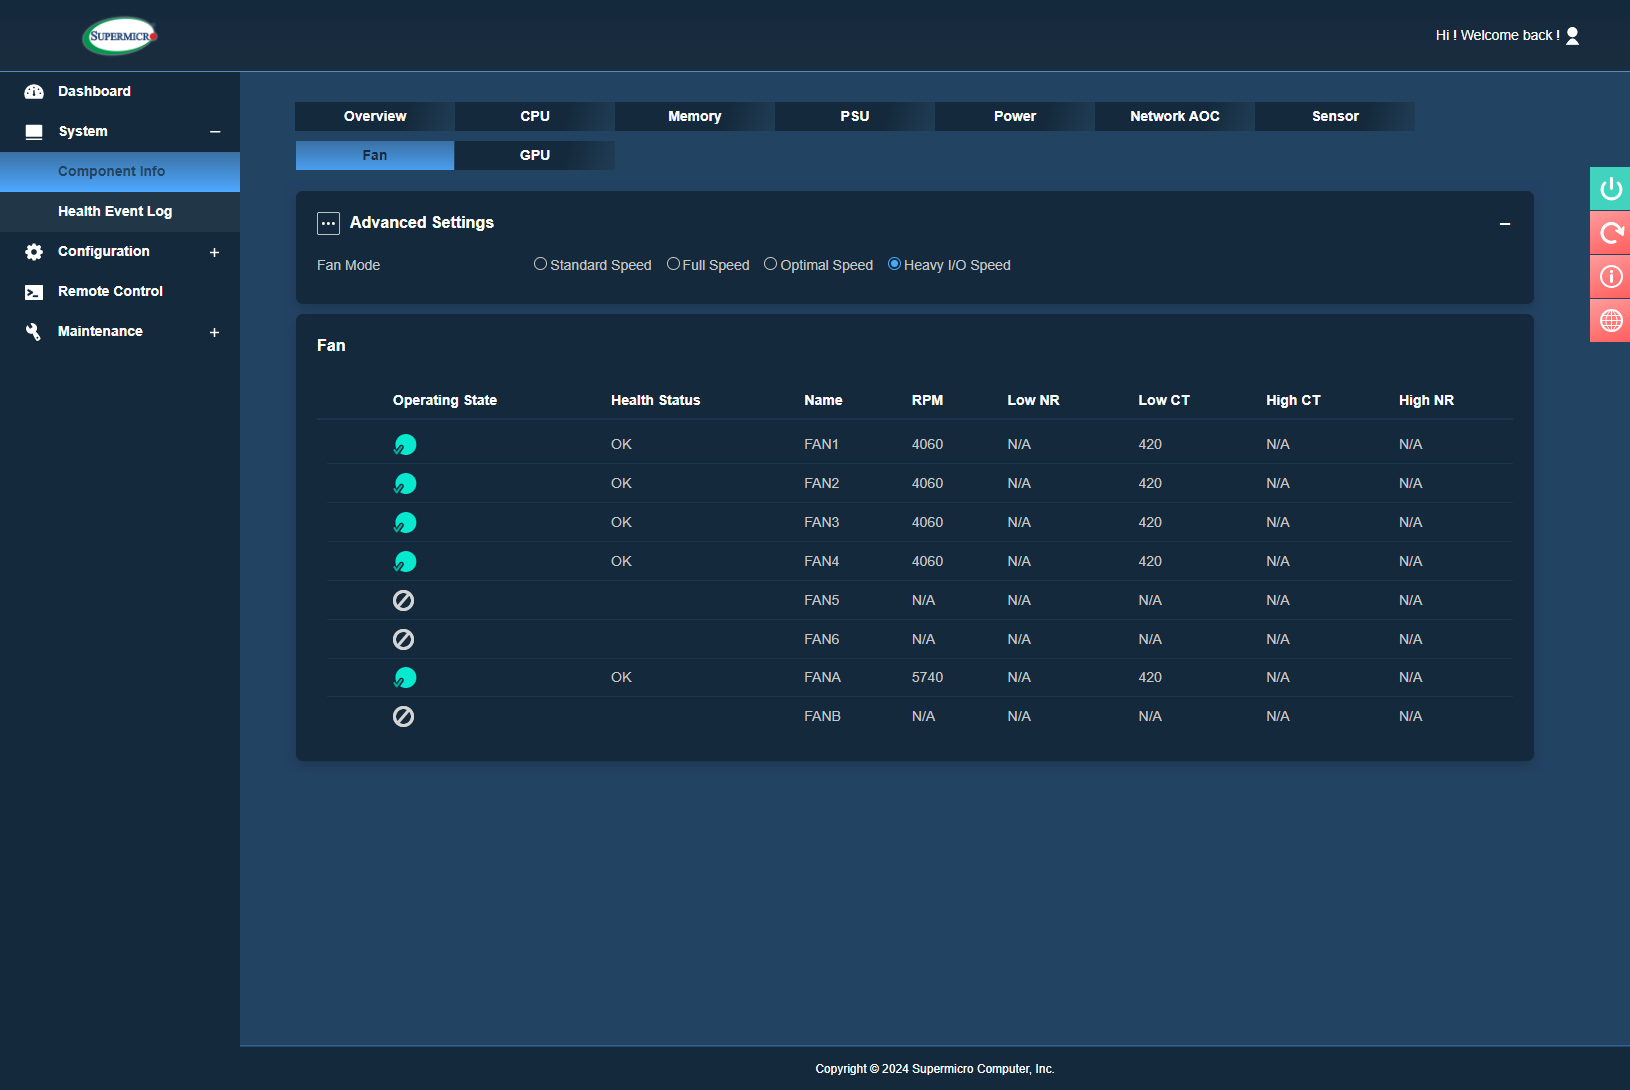Click the Configuration gear icon
The image size is (1630, 1090).
34,252
